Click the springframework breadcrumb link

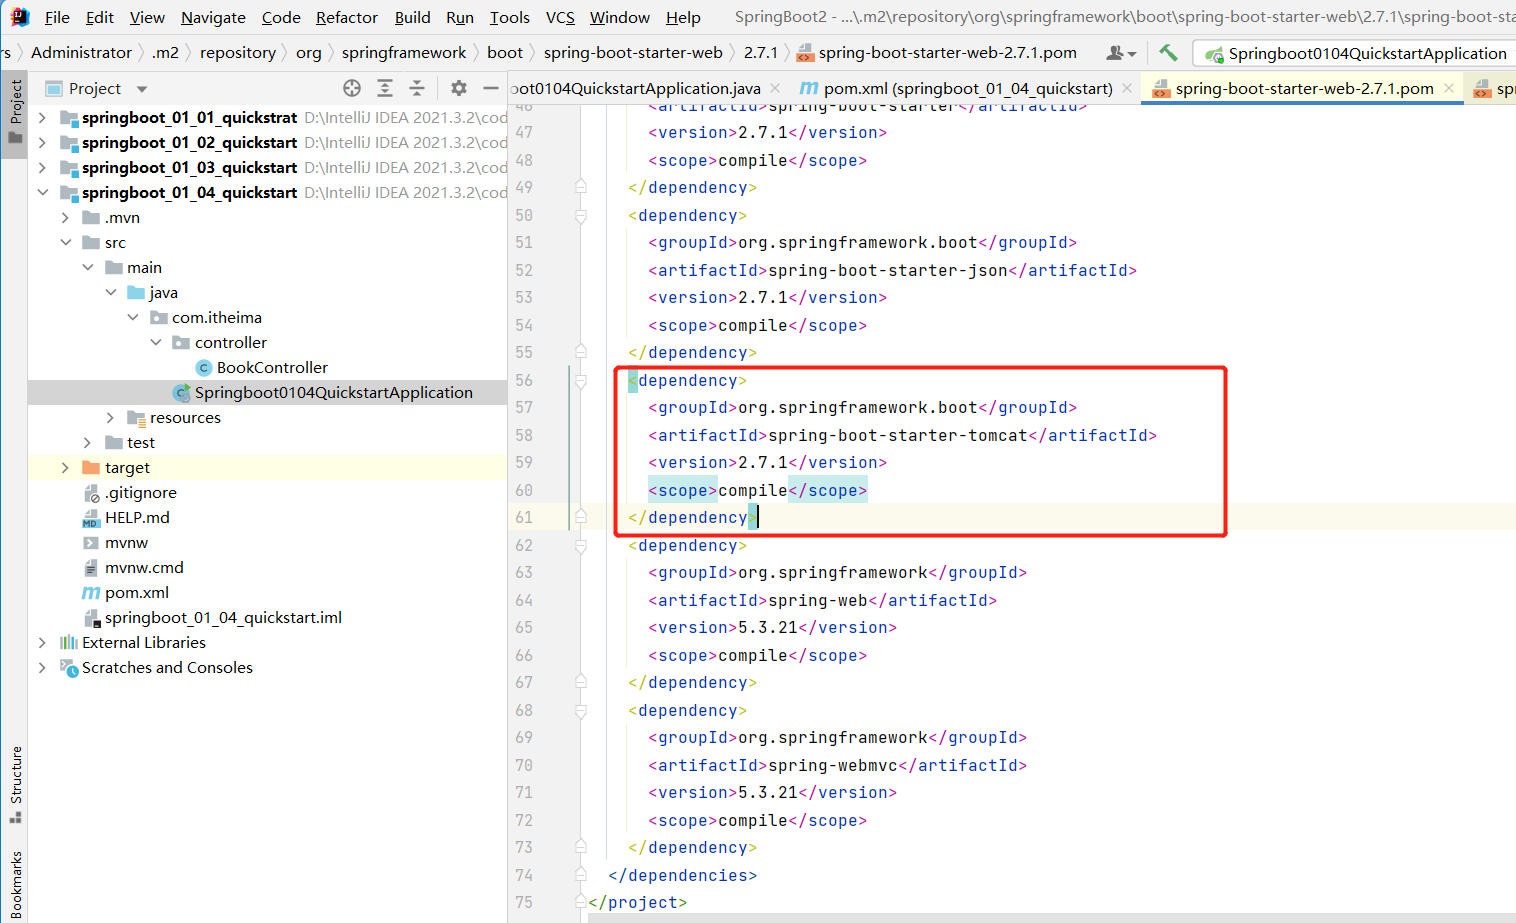pos(404,52)
